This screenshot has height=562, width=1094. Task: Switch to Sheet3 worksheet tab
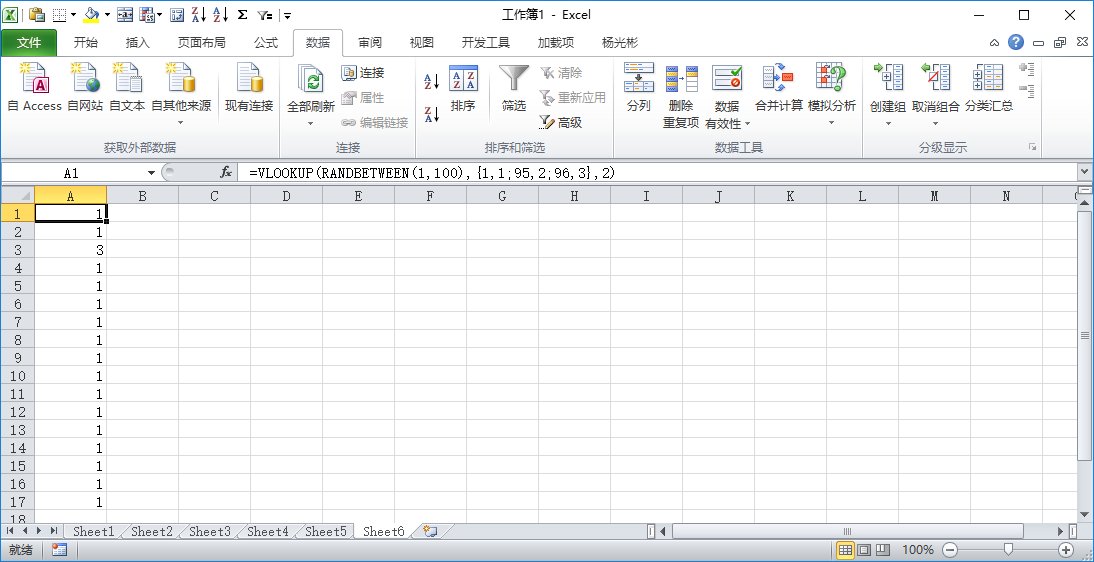point(209,532)
